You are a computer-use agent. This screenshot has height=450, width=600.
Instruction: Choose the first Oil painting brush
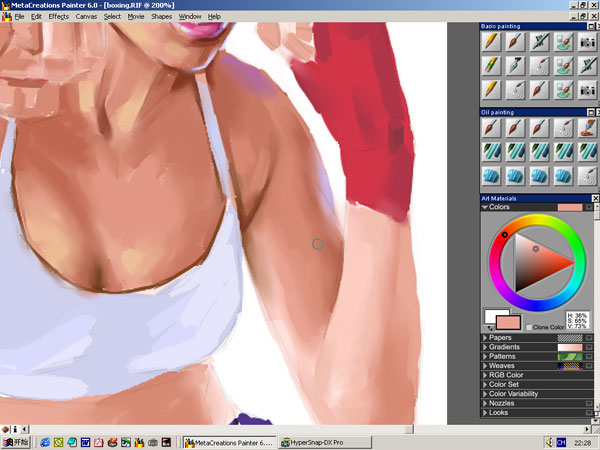click(x=491, y=128)
